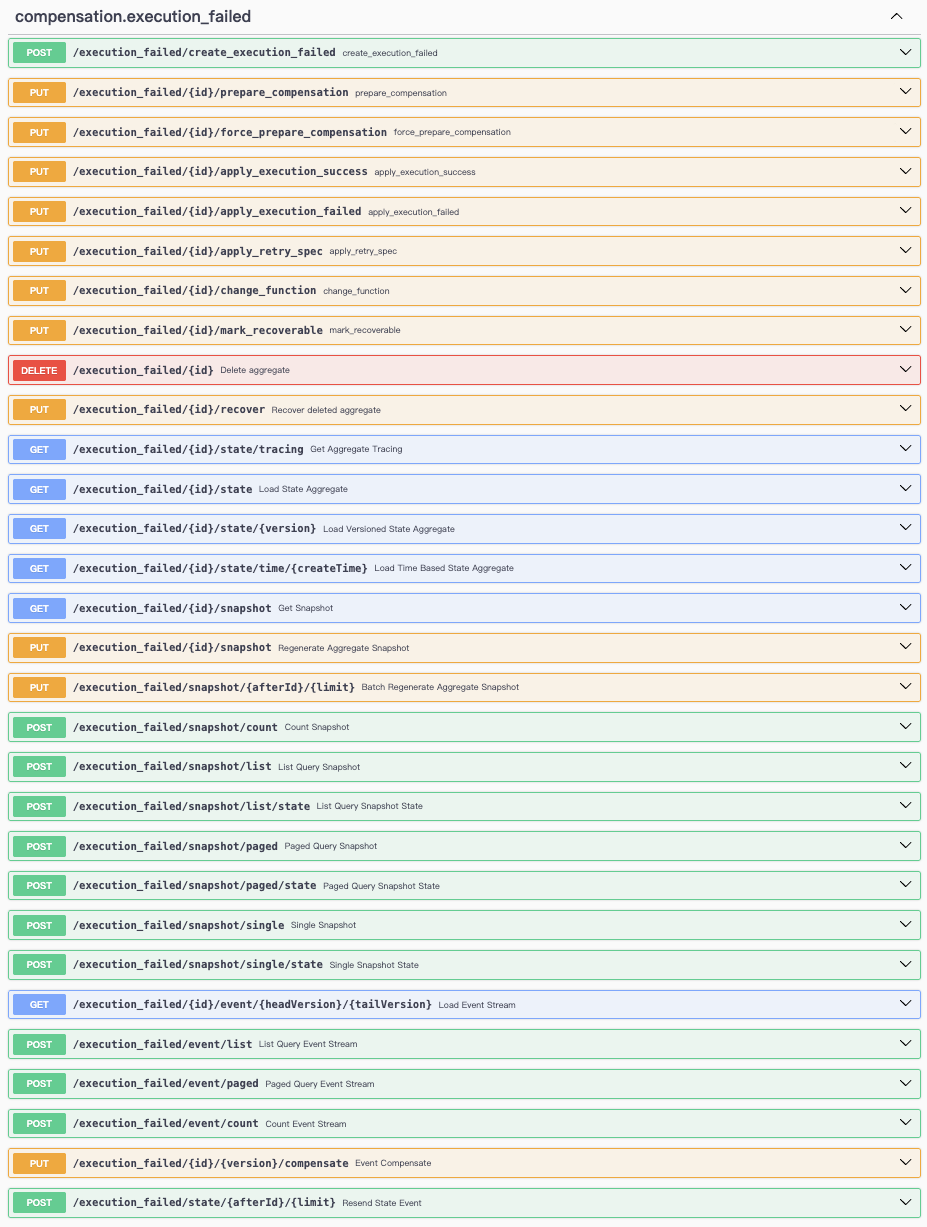Expand the create_execution_failed endpoint
The image size is (927, 1227).
tap(905, 52)
